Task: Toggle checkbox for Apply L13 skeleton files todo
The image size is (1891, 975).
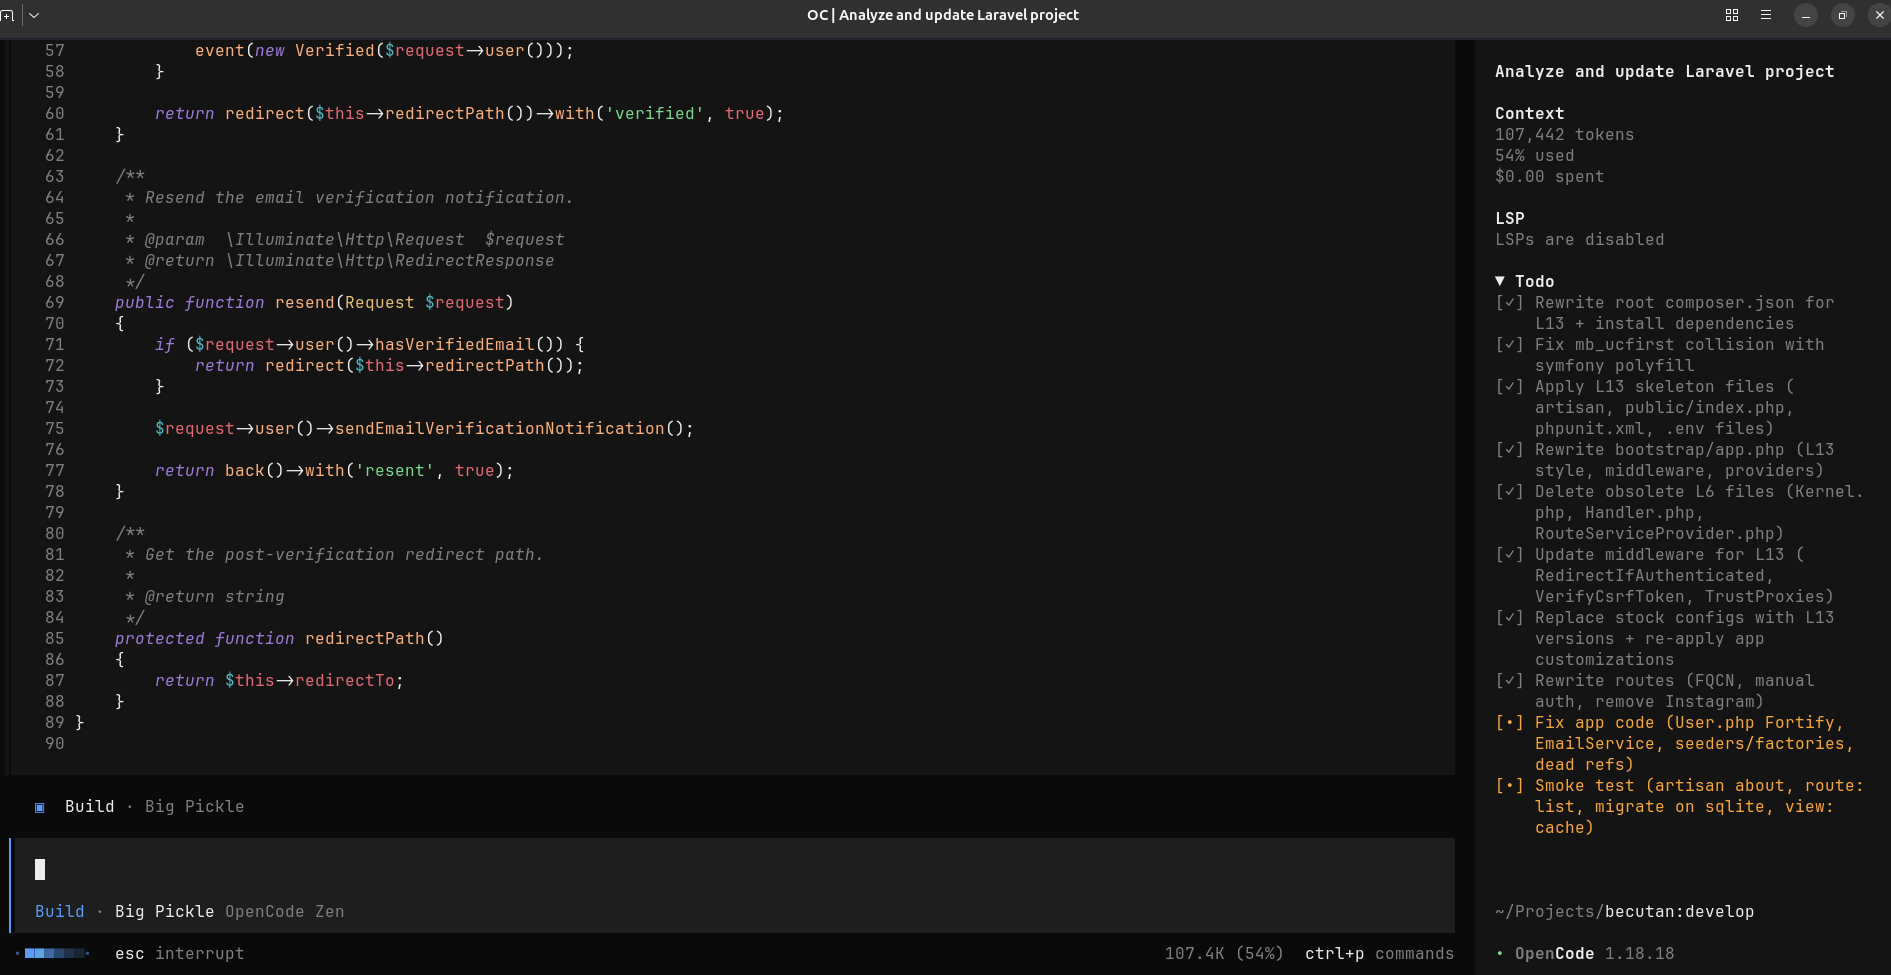Action: point(1509,386)
